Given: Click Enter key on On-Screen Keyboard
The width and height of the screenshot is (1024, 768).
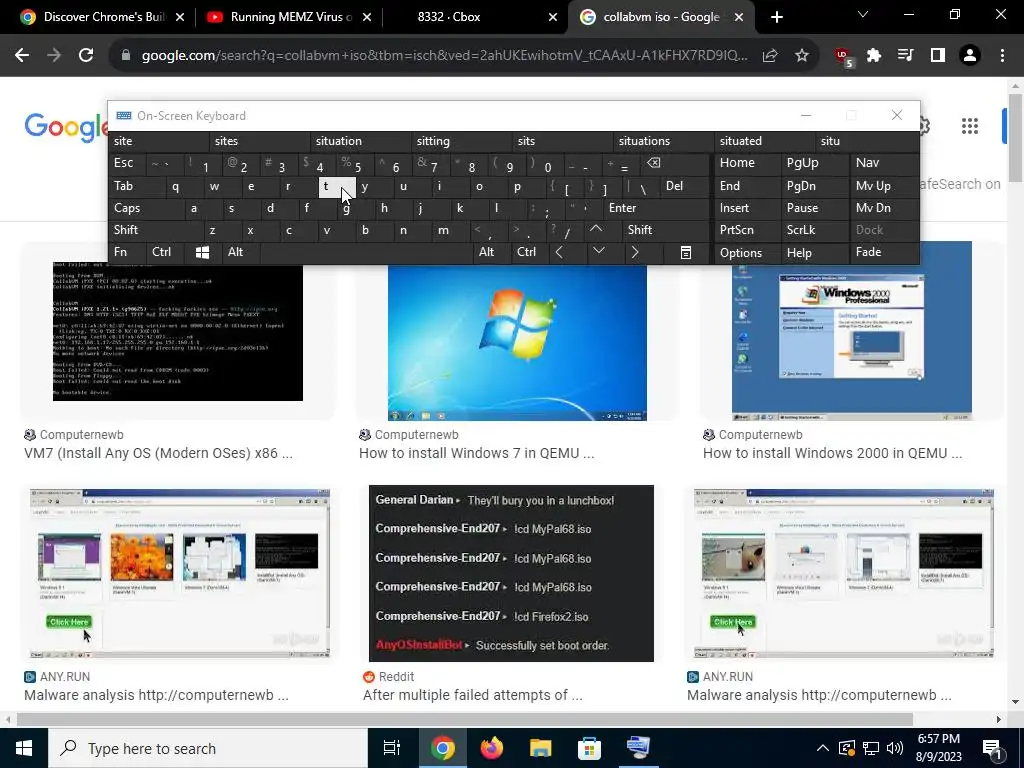Looking at the screenshot, I should coord(656,208).
